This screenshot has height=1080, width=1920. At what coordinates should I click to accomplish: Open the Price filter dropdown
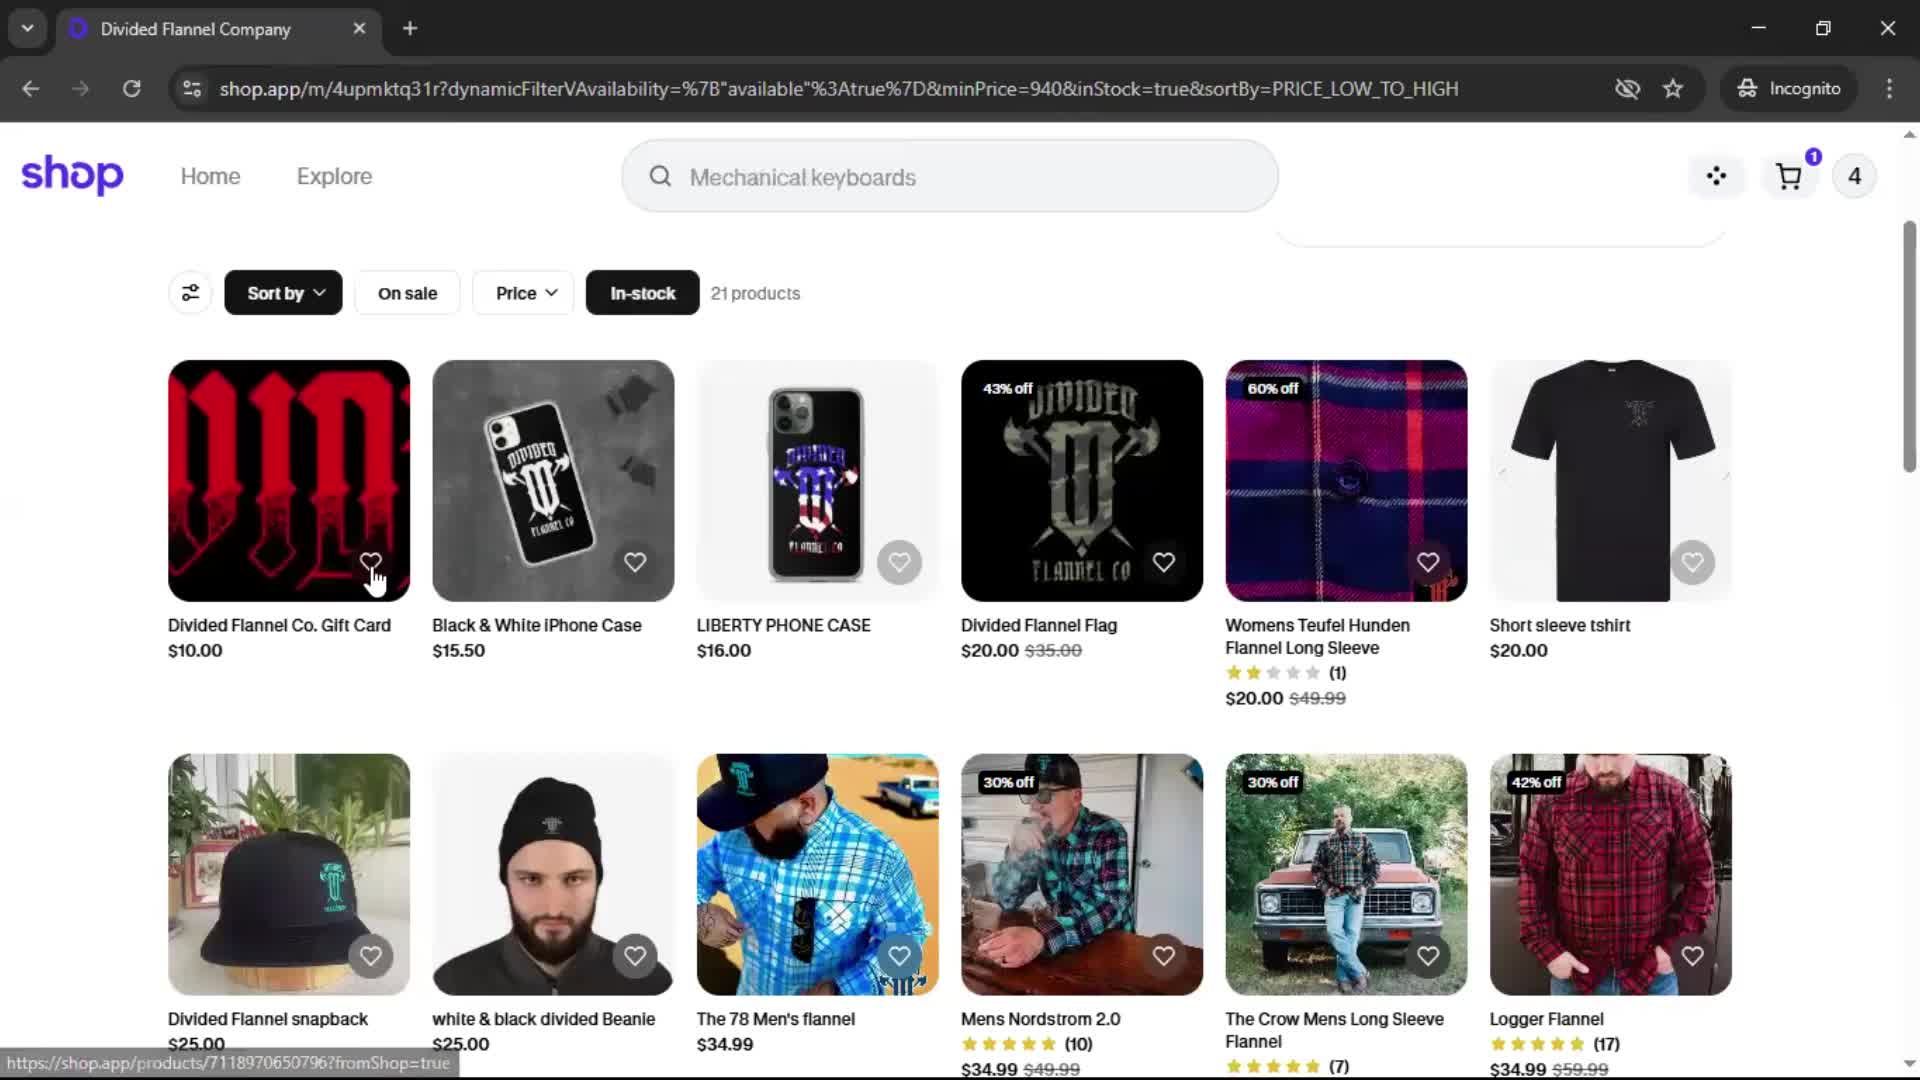(525, 293)
